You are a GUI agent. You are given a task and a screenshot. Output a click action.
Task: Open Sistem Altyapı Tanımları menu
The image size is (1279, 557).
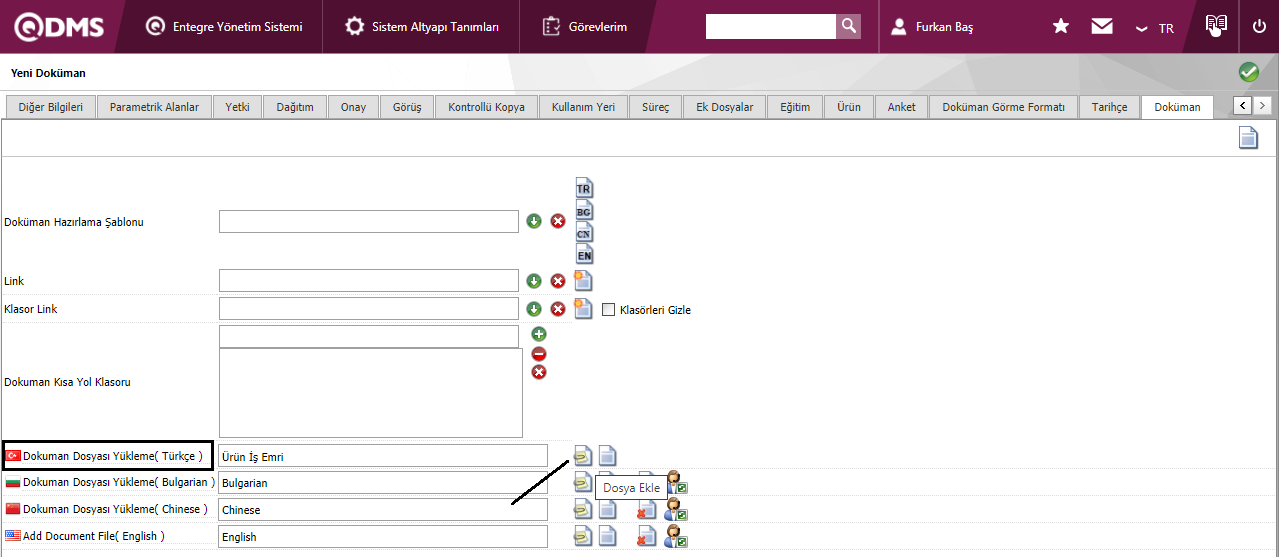pyautogui.click(x=422, y=27)
